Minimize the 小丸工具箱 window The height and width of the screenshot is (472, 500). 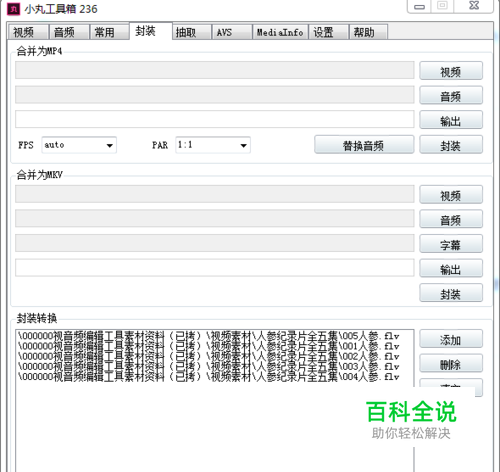click(x=419, y=6)
